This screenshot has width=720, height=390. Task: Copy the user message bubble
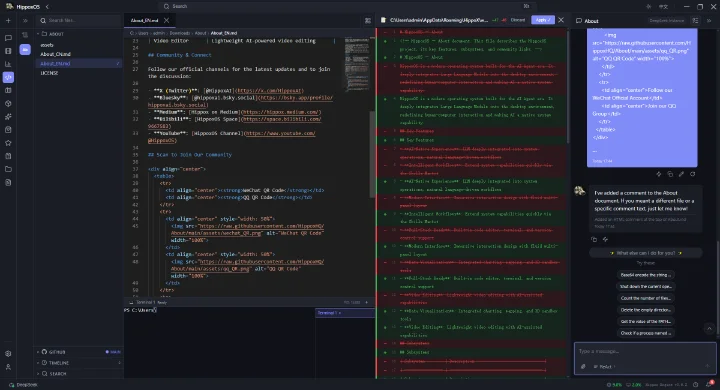(670, 174)
